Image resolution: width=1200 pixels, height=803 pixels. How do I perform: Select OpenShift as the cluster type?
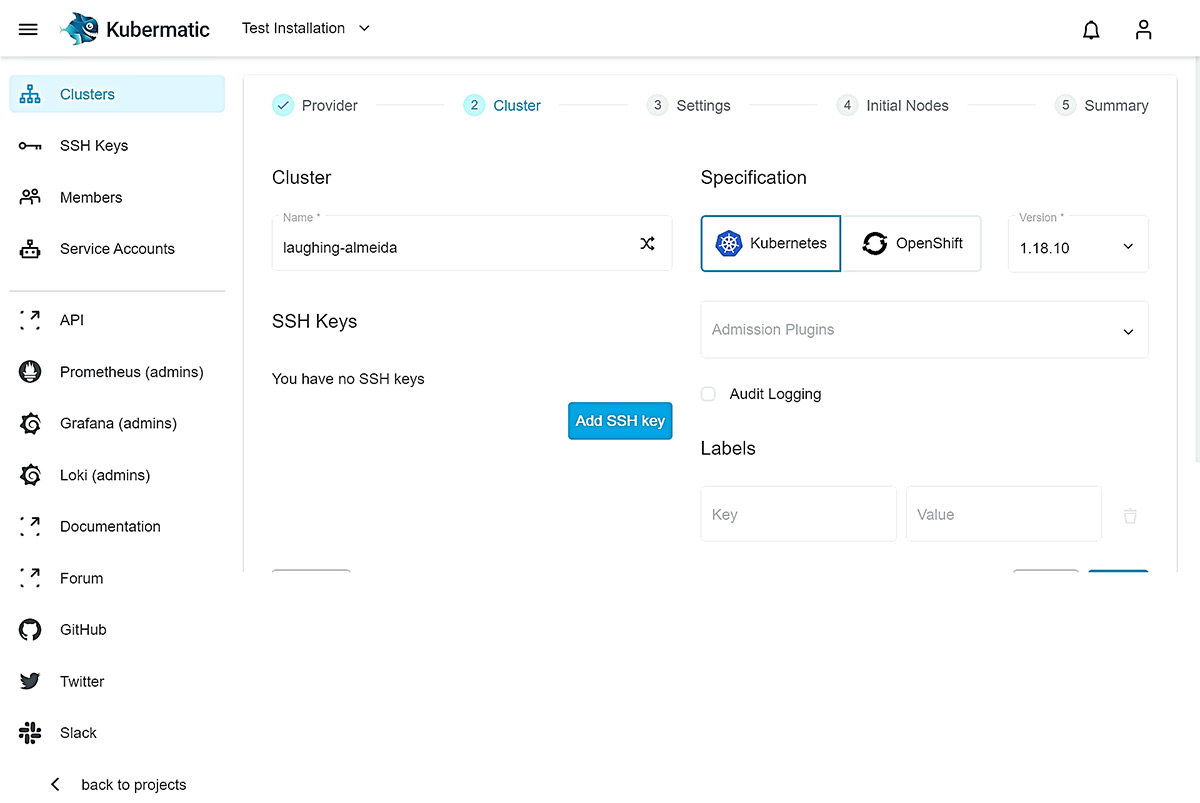[912, 243]
